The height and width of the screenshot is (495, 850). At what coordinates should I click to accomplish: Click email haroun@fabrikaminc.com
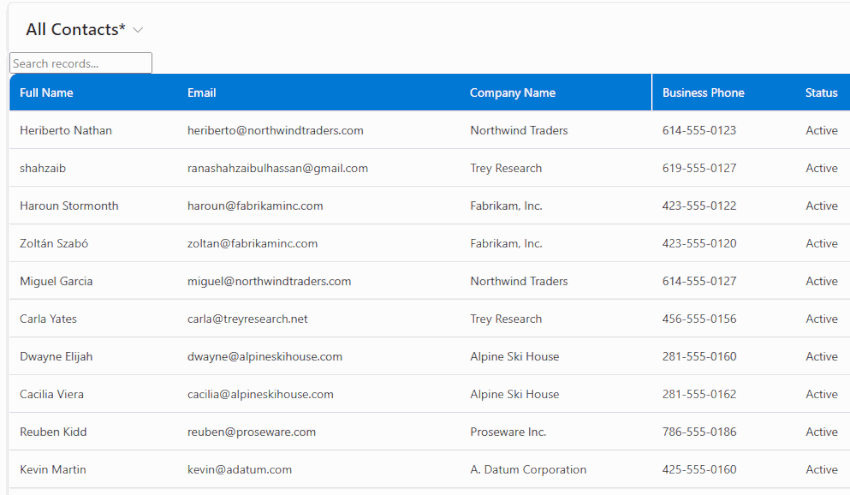click(x=255, y=205)
